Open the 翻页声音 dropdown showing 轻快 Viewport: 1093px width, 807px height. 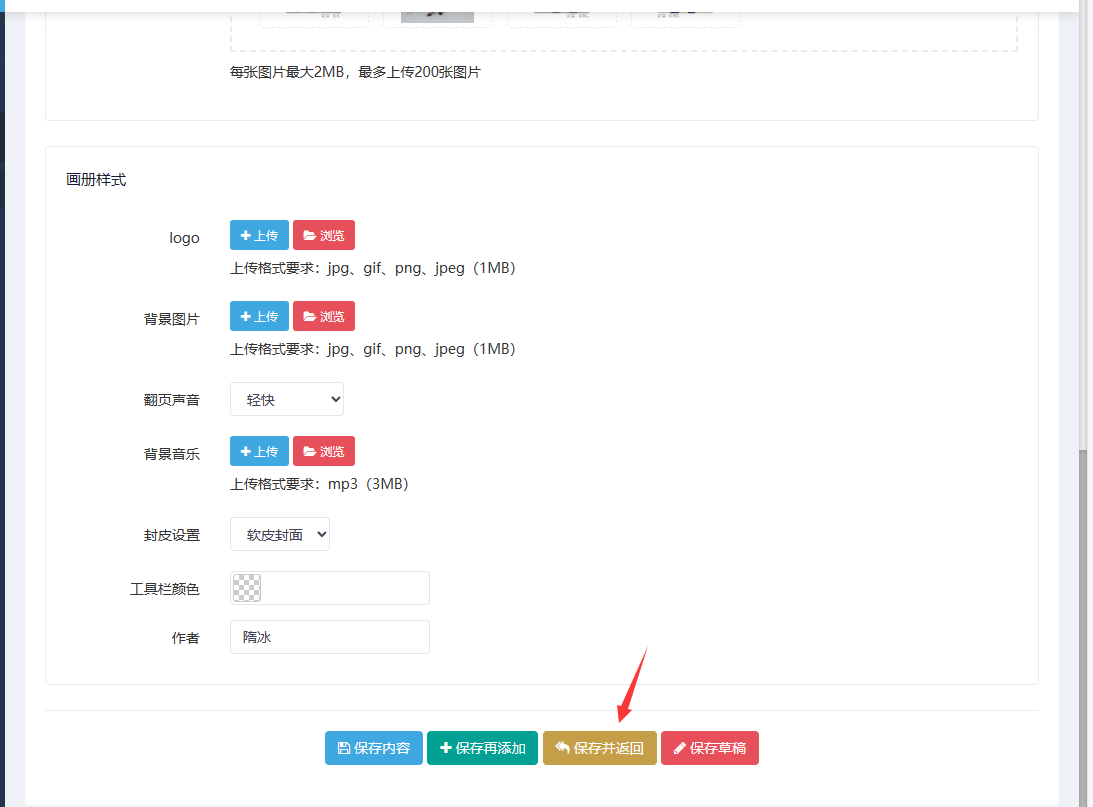(287, 399)
